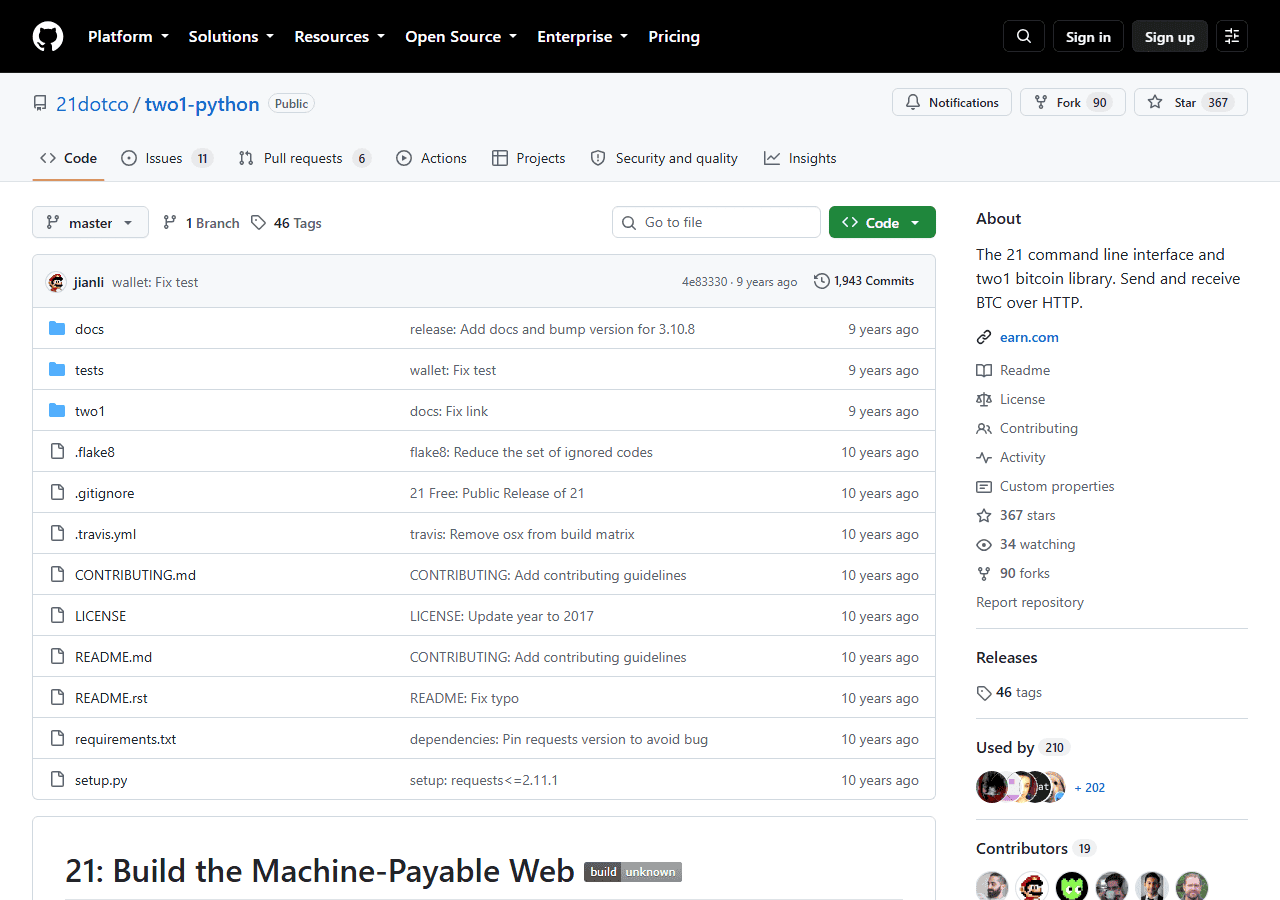1280x900 pixels.
Task: Click Report repository link
Action: [1030, 602]
